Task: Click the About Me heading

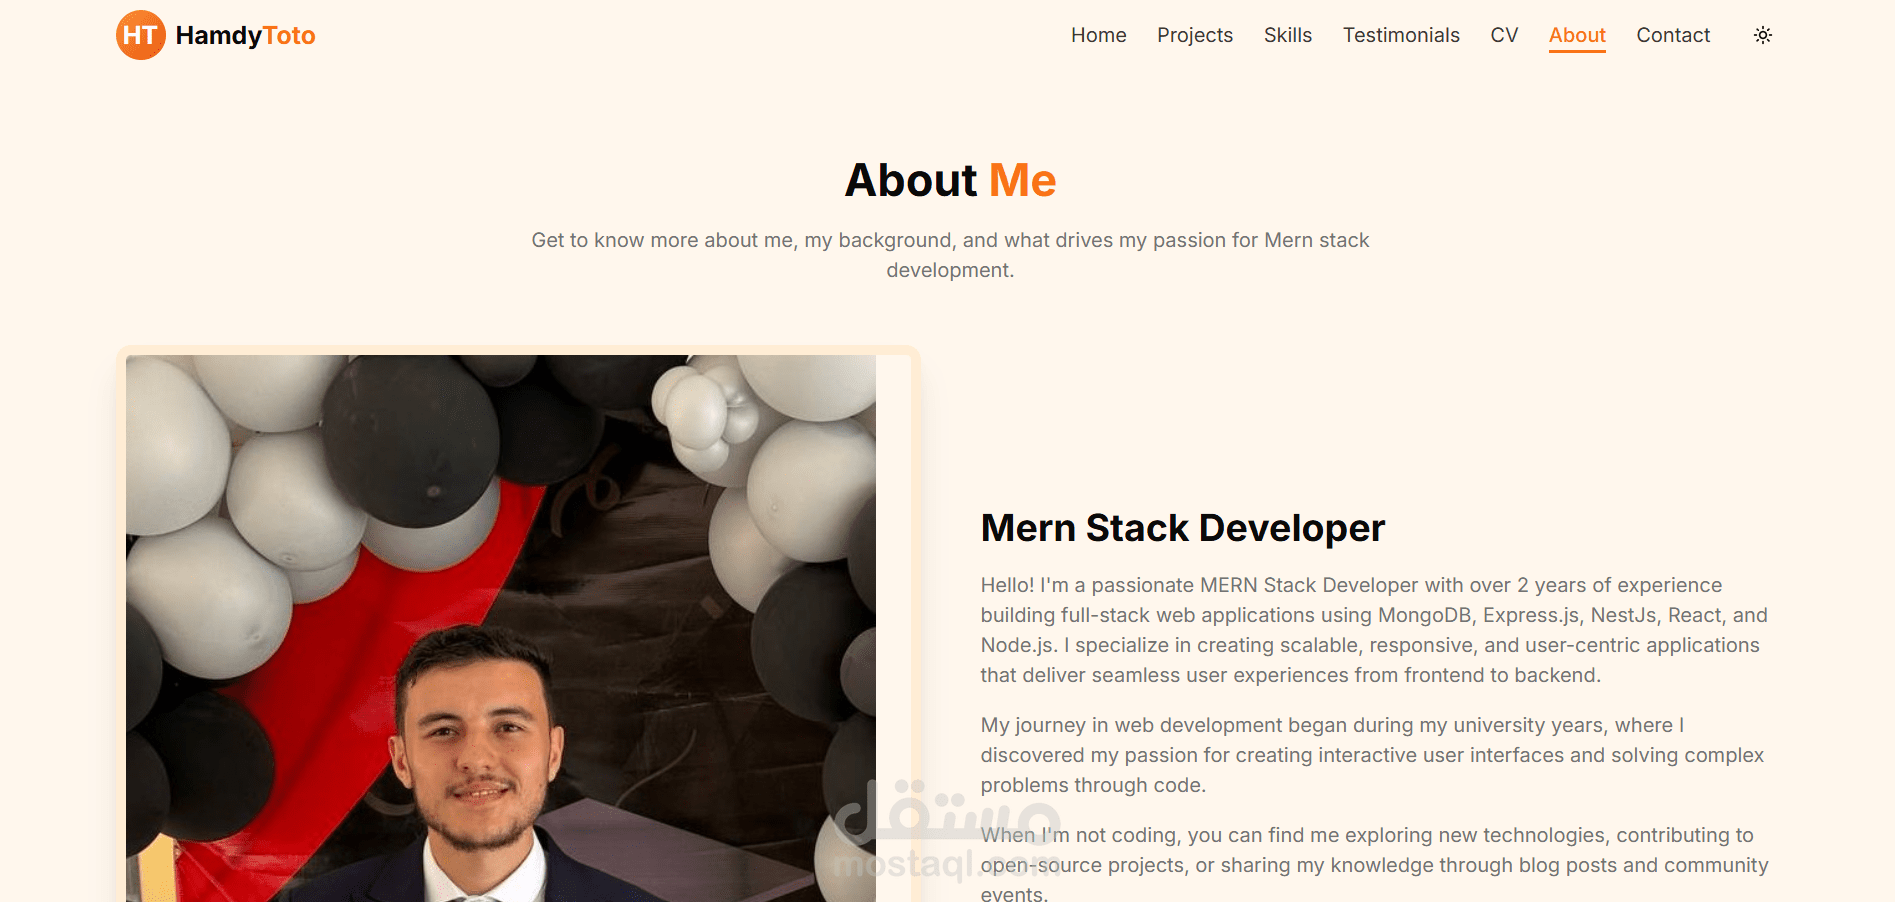Action: (x=950, y=180)
